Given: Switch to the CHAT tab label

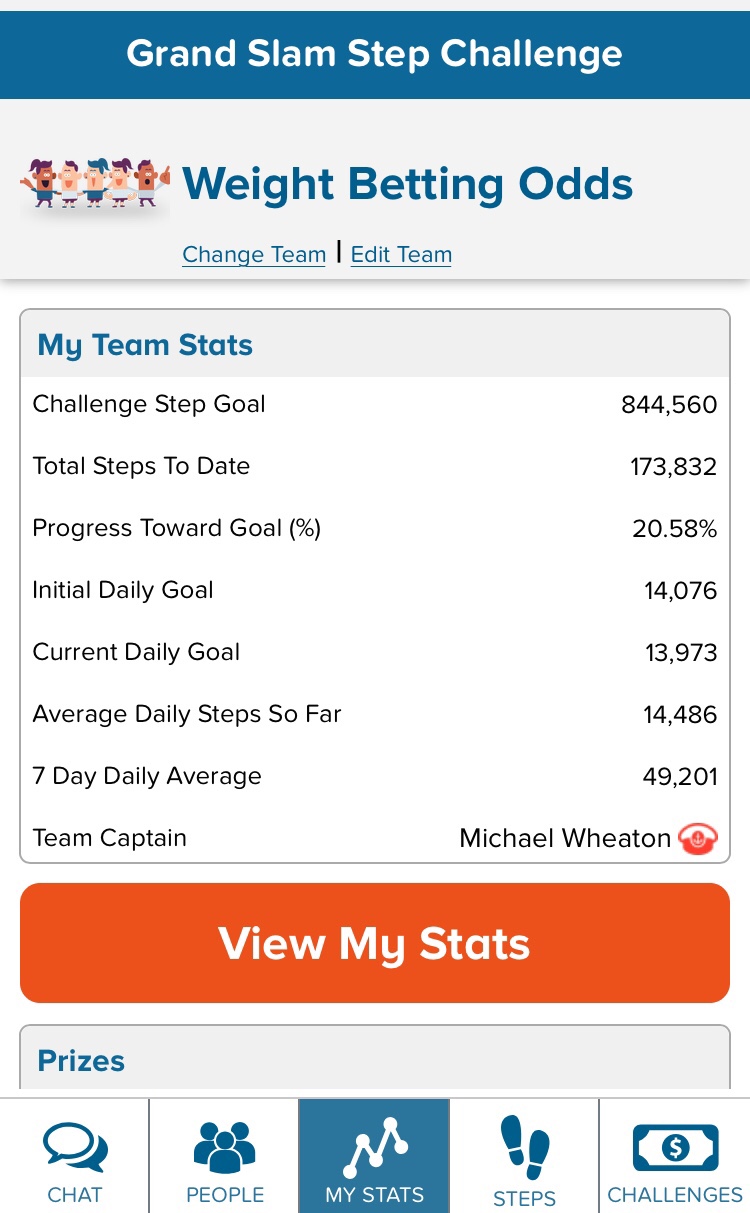Looking at the screenshot, I should (75, 1195).
